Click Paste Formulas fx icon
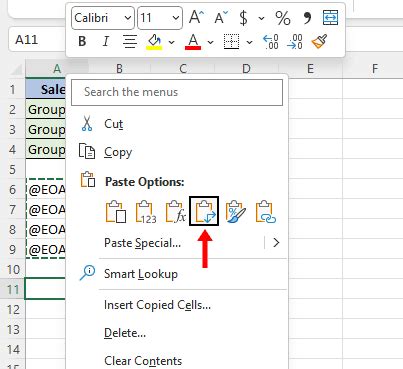Viewport: 403px width, 369px height. click(175, 211)
